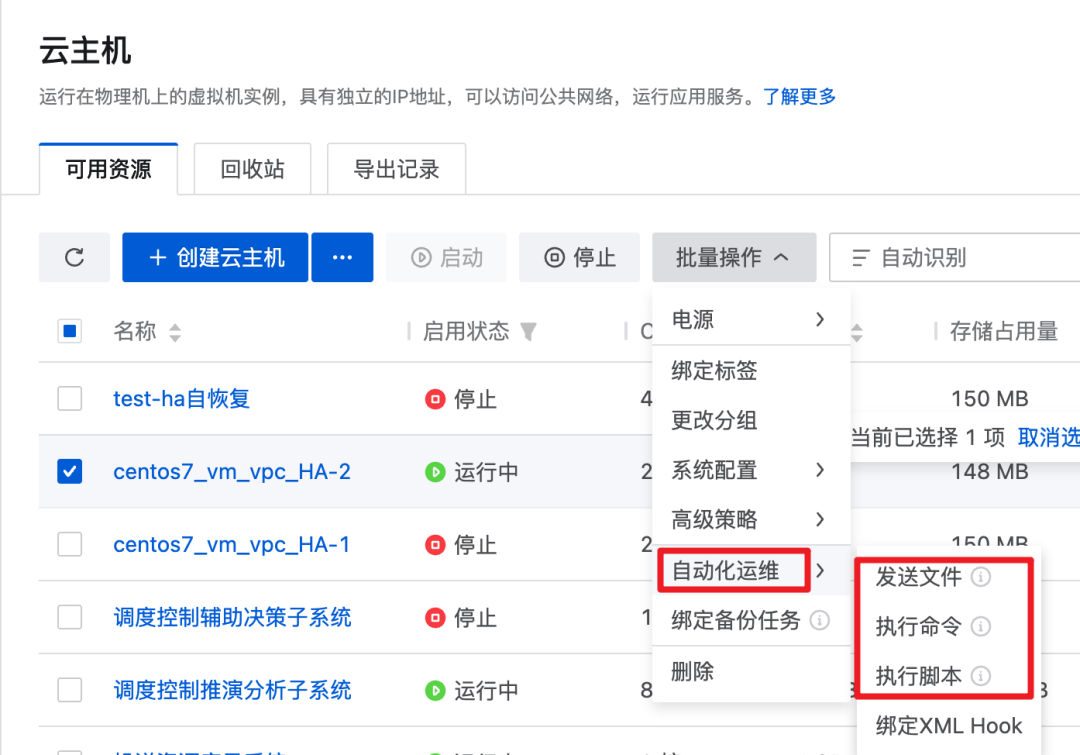Viewport: 1080px width, 755px height.
Task: Choose 执行脚本 from the submenu
Action: point(918,676)
